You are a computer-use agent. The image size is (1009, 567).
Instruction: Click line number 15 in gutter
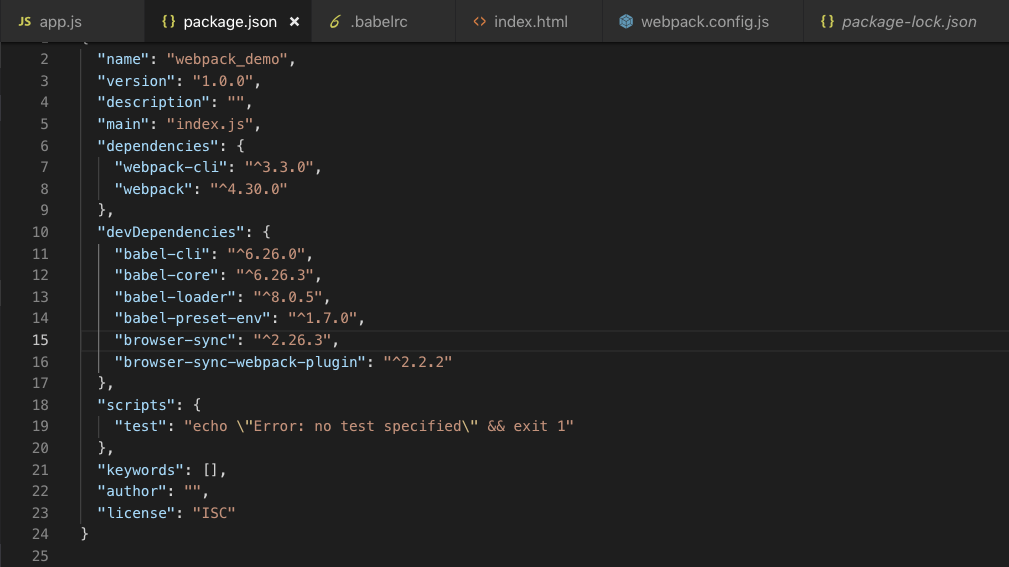40,340
